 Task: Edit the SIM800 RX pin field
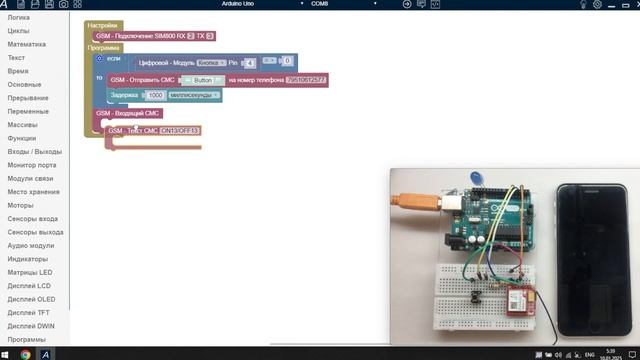click(191, 36)
